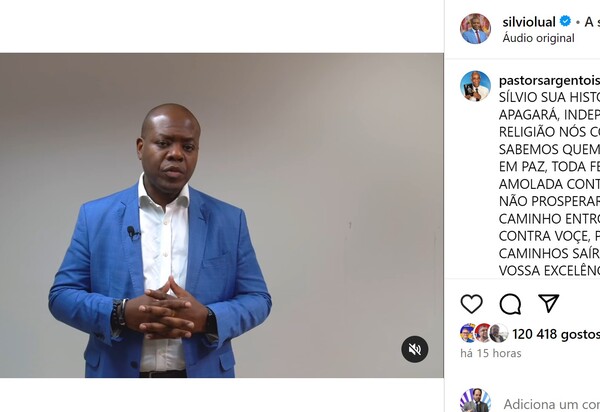Focus the Adiciona um comentário field
Viewport: 600px width, 412px height.
pos(552,404)
